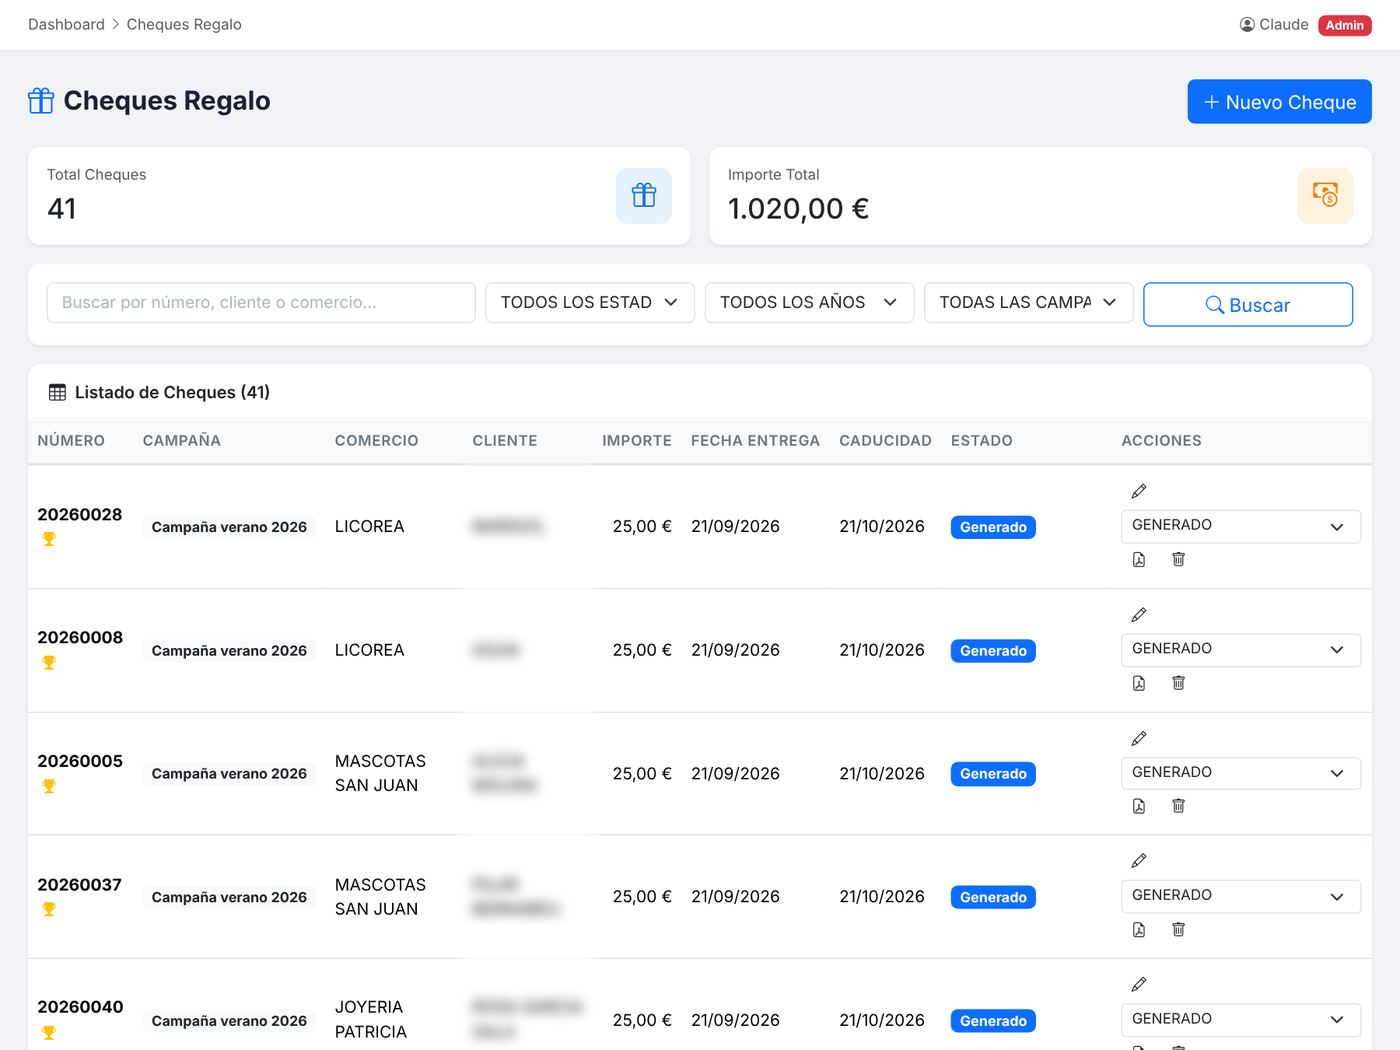Click the Generado badge for cheque 20260005
The height and width of the screenshot is (1050, 1400).
tap(993, 774)
